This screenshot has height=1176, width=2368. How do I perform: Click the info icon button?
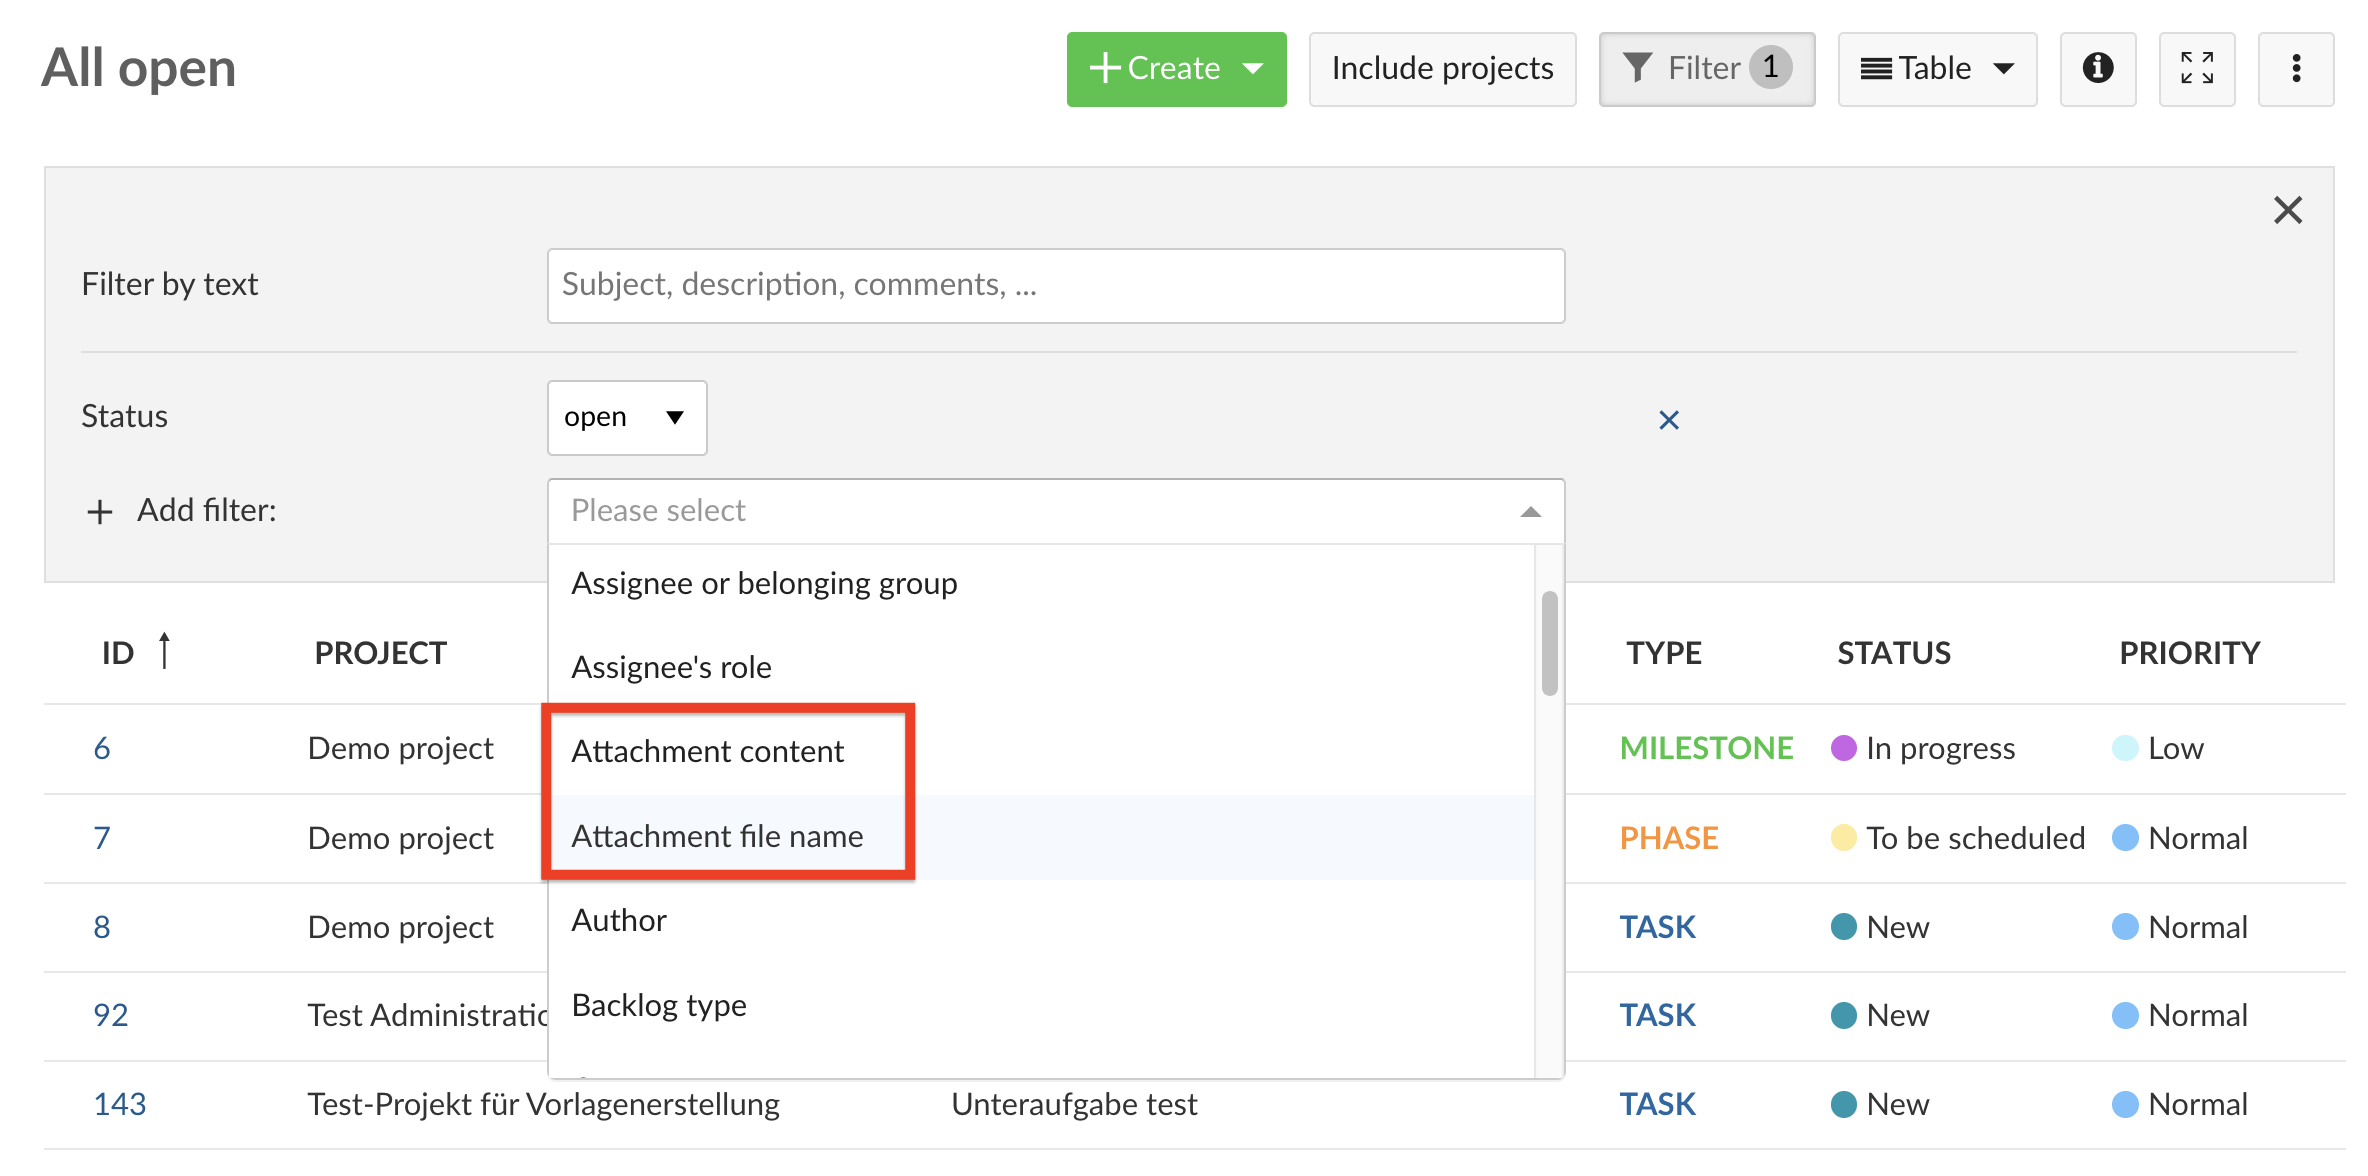point(2097,68)
